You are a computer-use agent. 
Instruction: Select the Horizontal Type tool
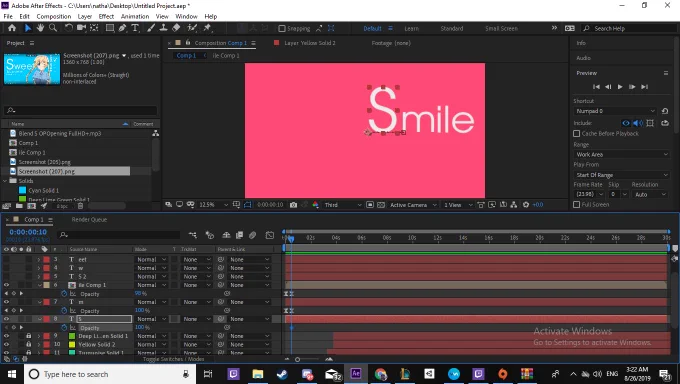coord(135,28)
